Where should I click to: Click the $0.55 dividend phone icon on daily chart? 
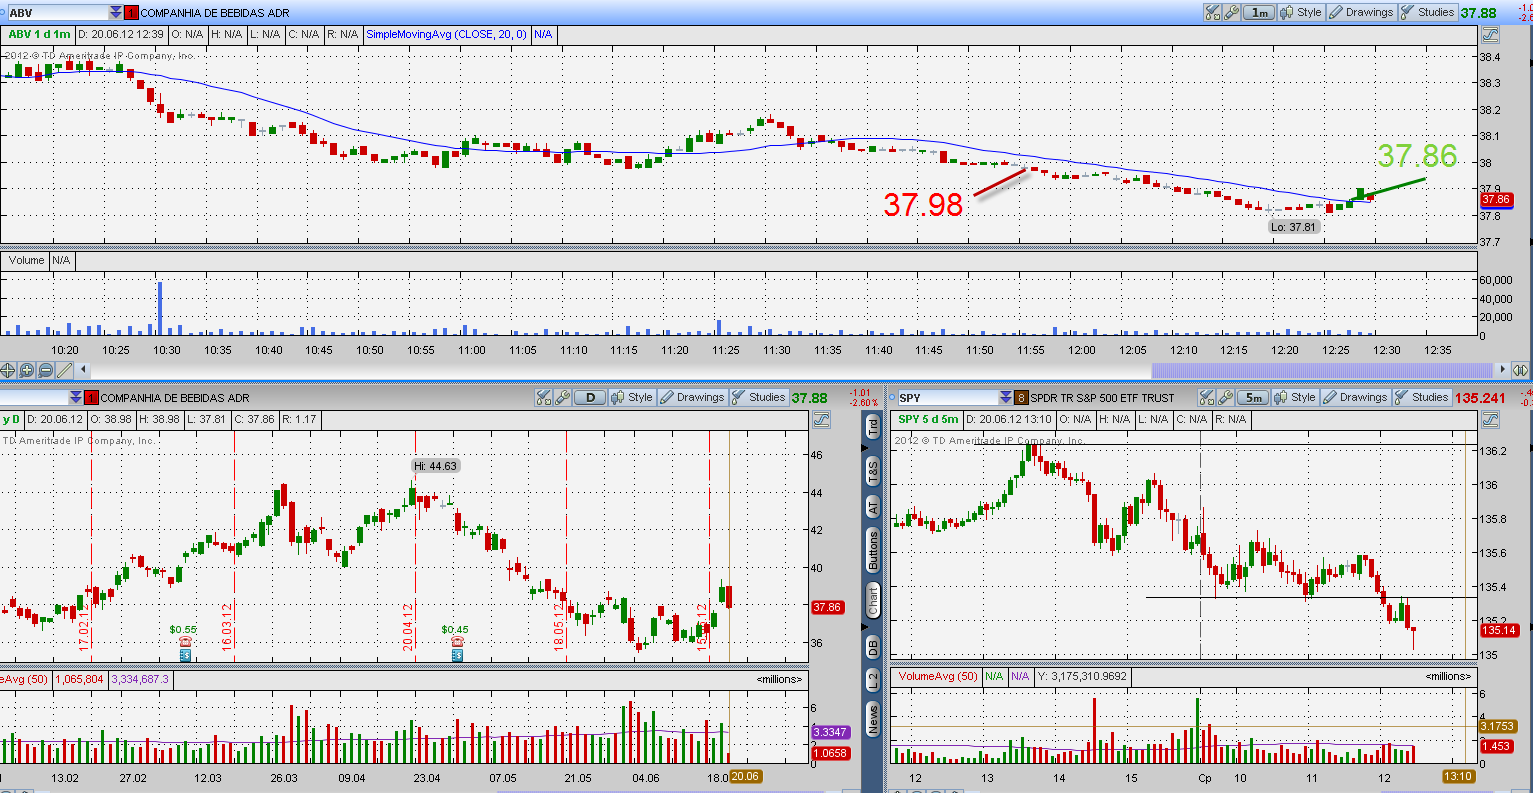[x=184, y=642]
